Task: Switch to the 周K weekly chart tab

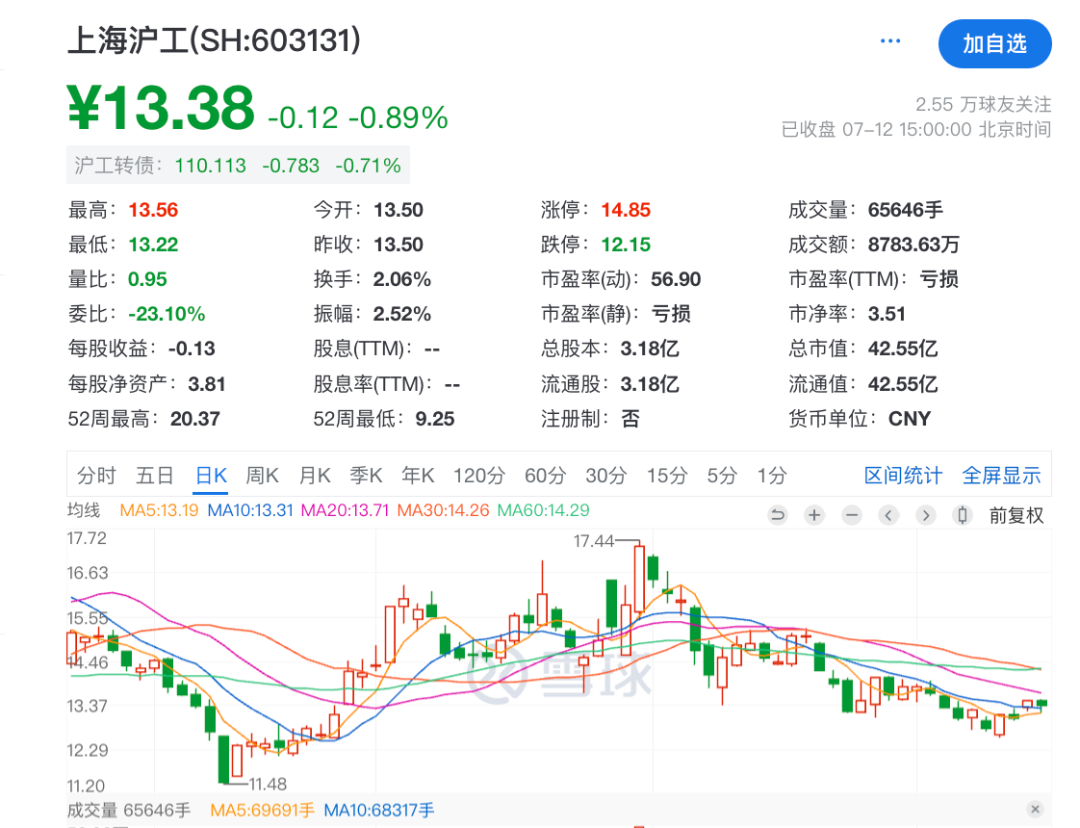Action: click(x=262, y=476)
